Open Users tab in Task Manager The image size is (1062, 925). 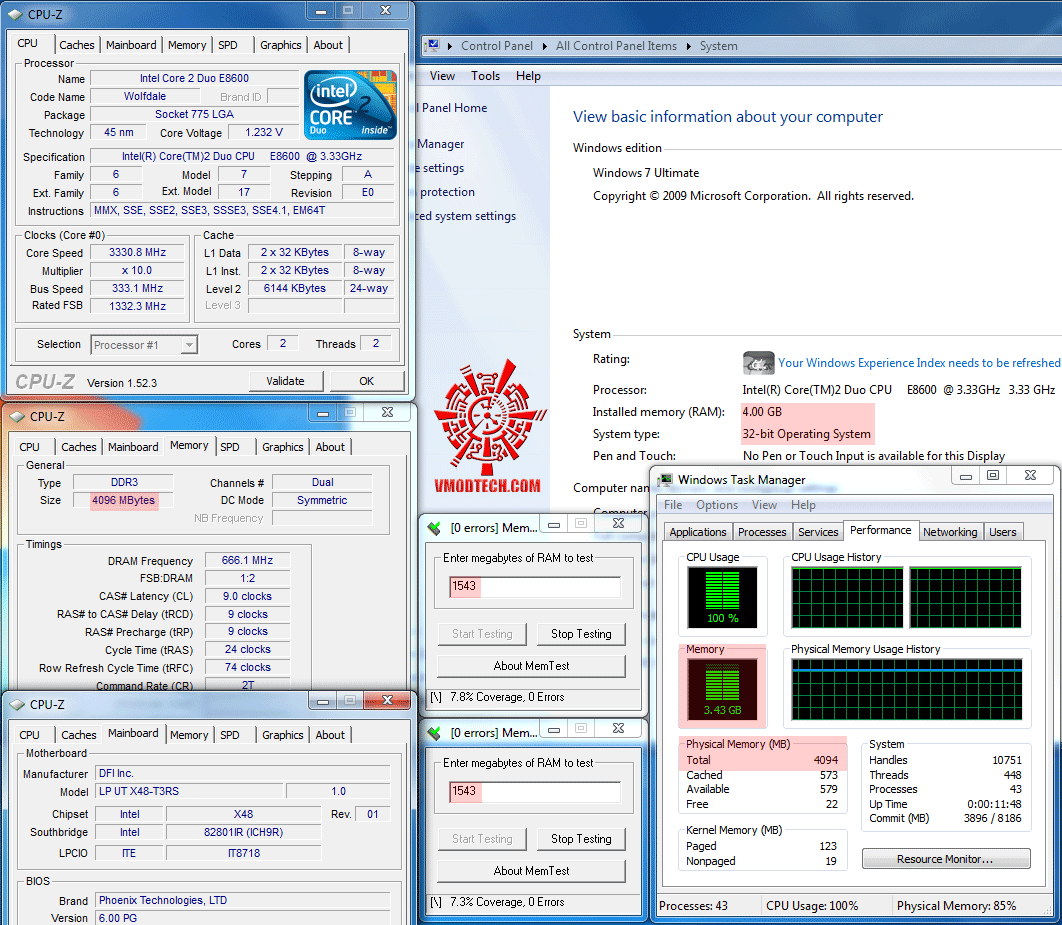point(1002,532)
